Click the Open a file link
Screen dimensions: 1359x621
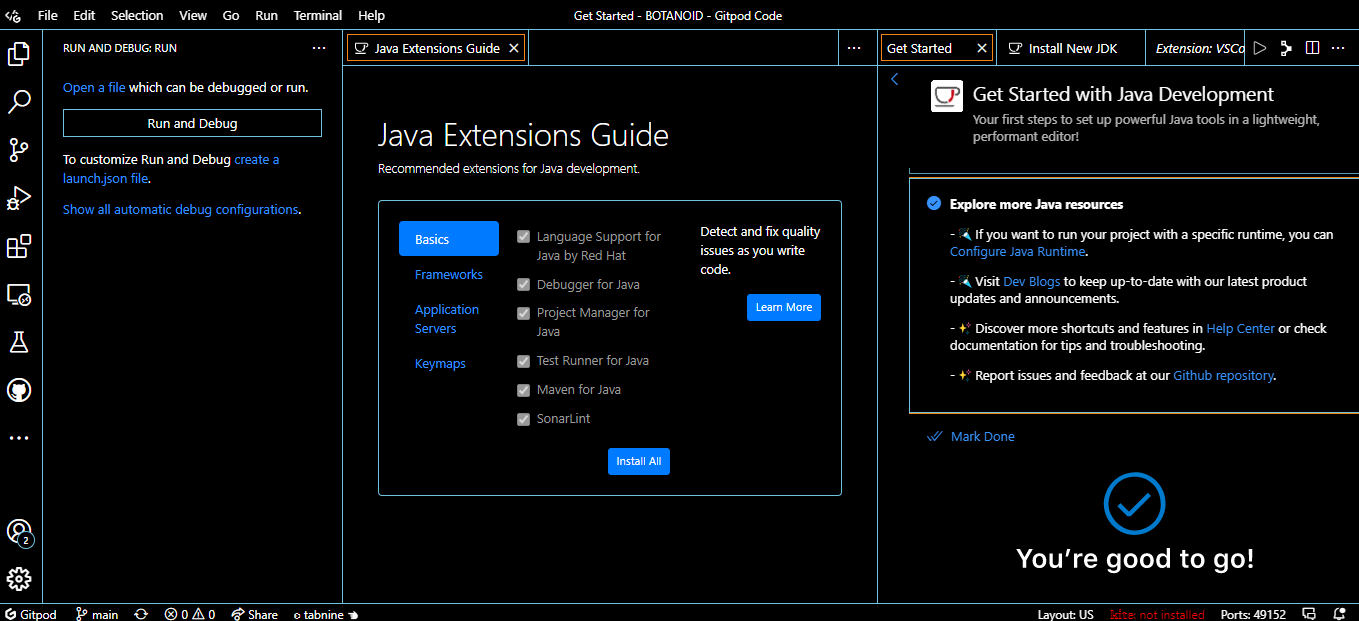tap(94, 87)
